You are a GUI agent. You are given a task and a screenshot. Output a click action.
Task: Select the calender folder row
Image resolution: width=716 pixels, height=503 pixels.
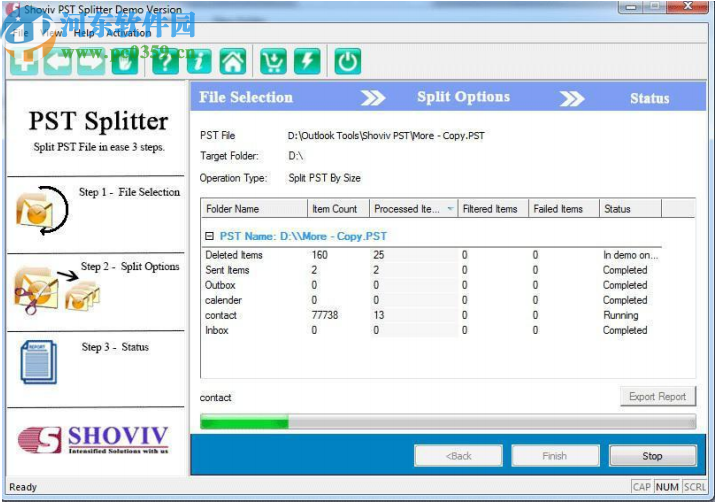click(432, 300)
